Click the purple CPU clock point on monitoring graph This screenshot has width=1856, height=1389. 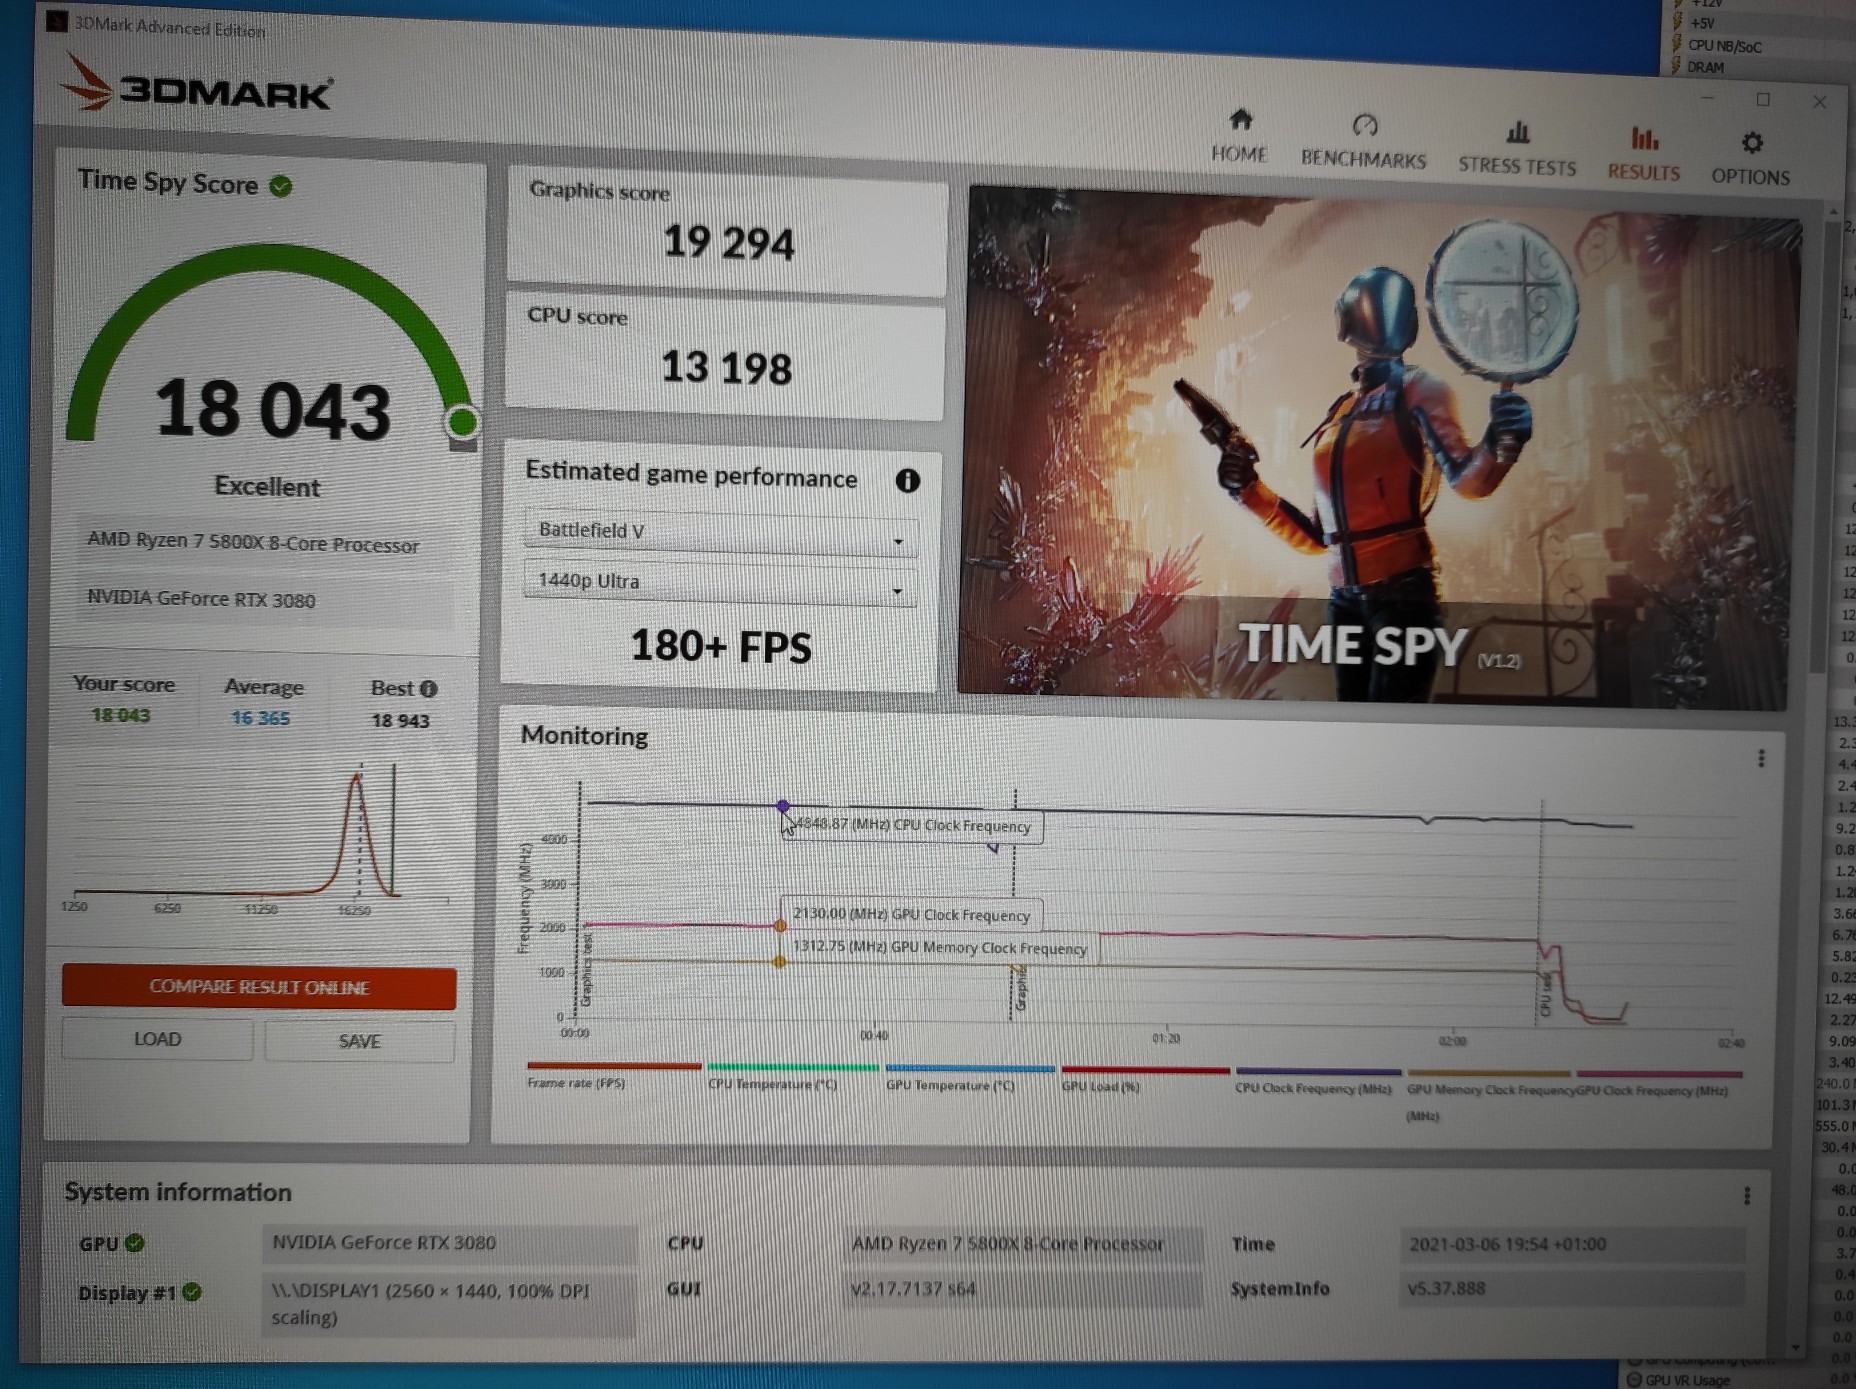[x=783, y=805]
